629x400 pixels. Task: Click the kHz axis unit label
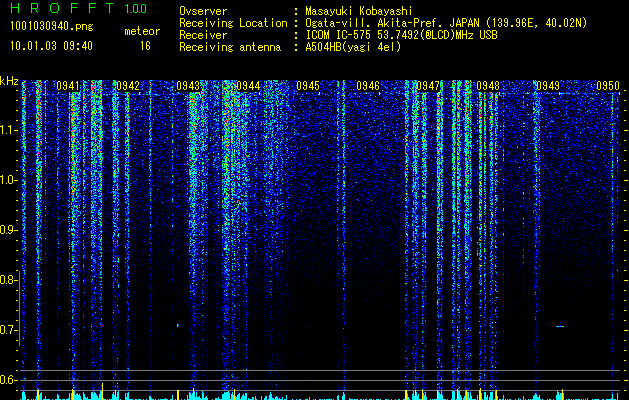(9, 81)
